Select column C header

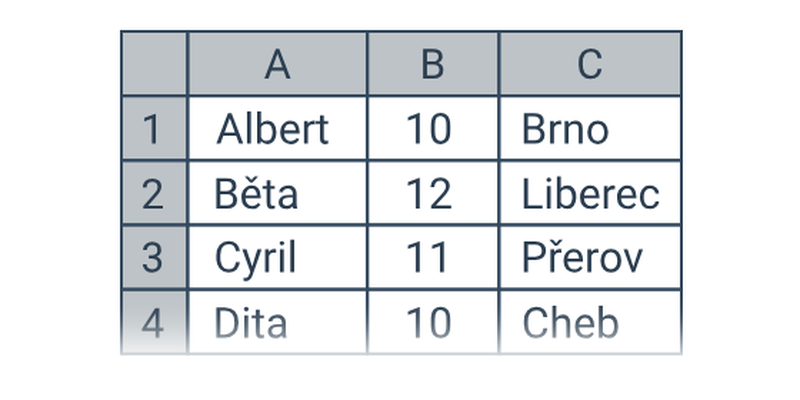(x=590, y=64)
